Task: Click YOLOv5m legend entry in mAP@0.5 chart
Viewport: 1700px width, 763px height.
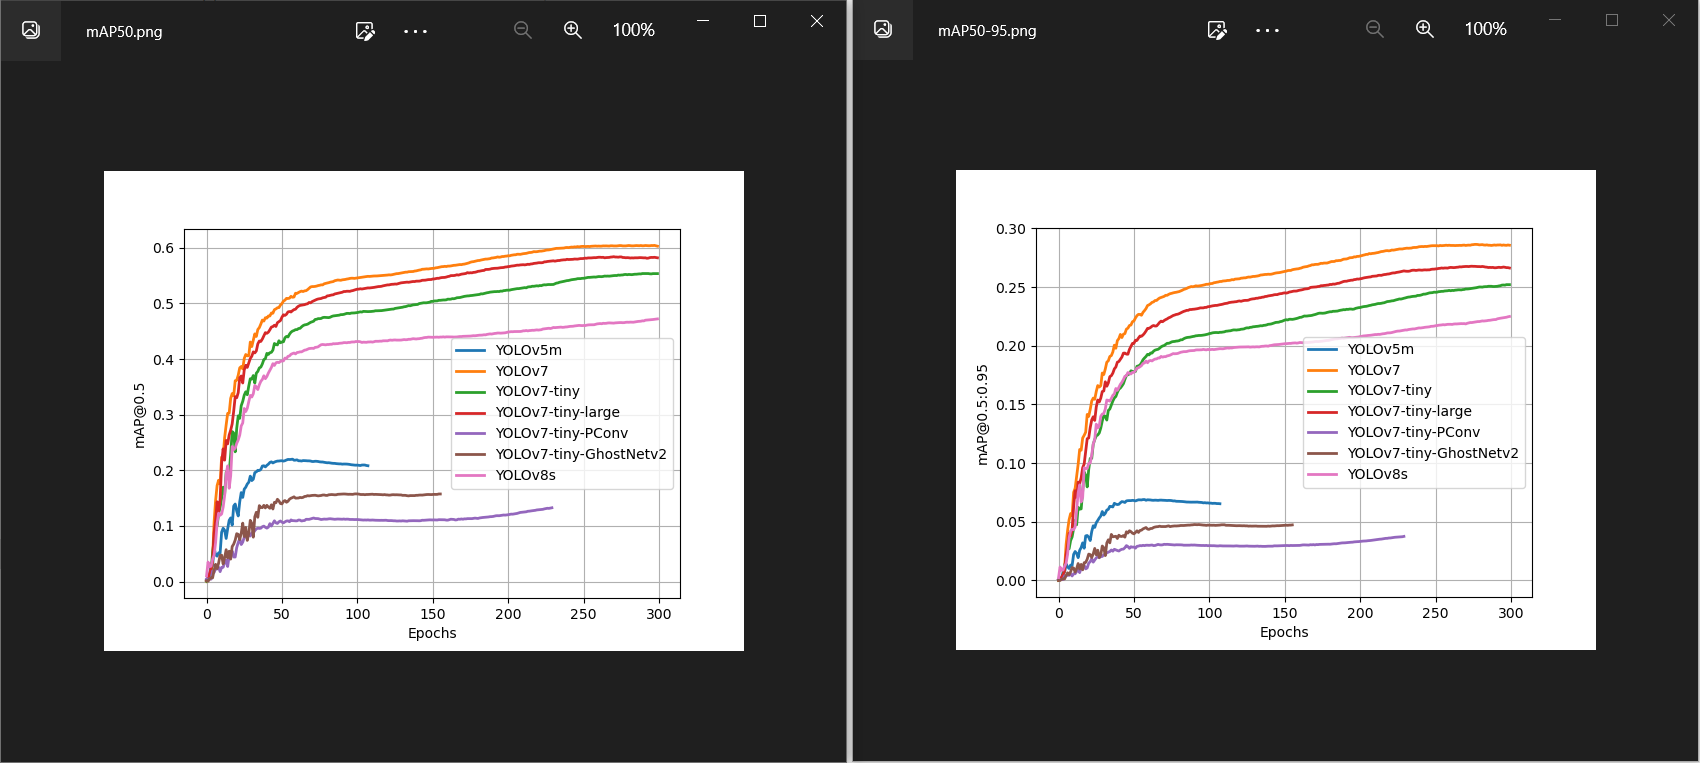Action: coord(509,350)
